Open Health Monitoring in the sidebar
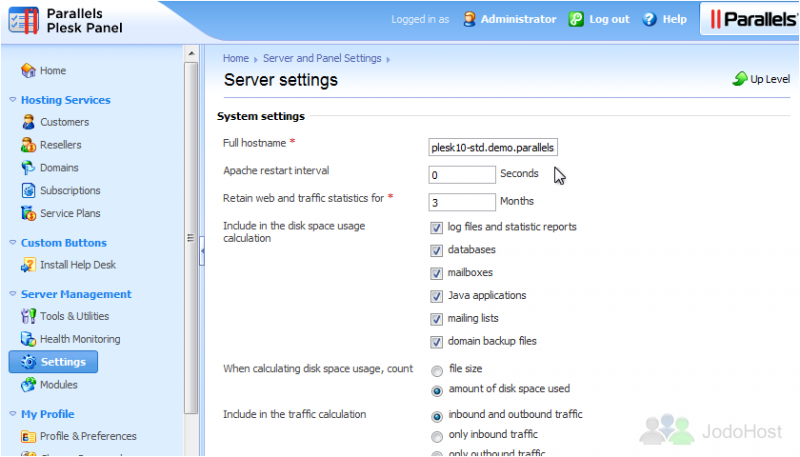 pos(80,339)
